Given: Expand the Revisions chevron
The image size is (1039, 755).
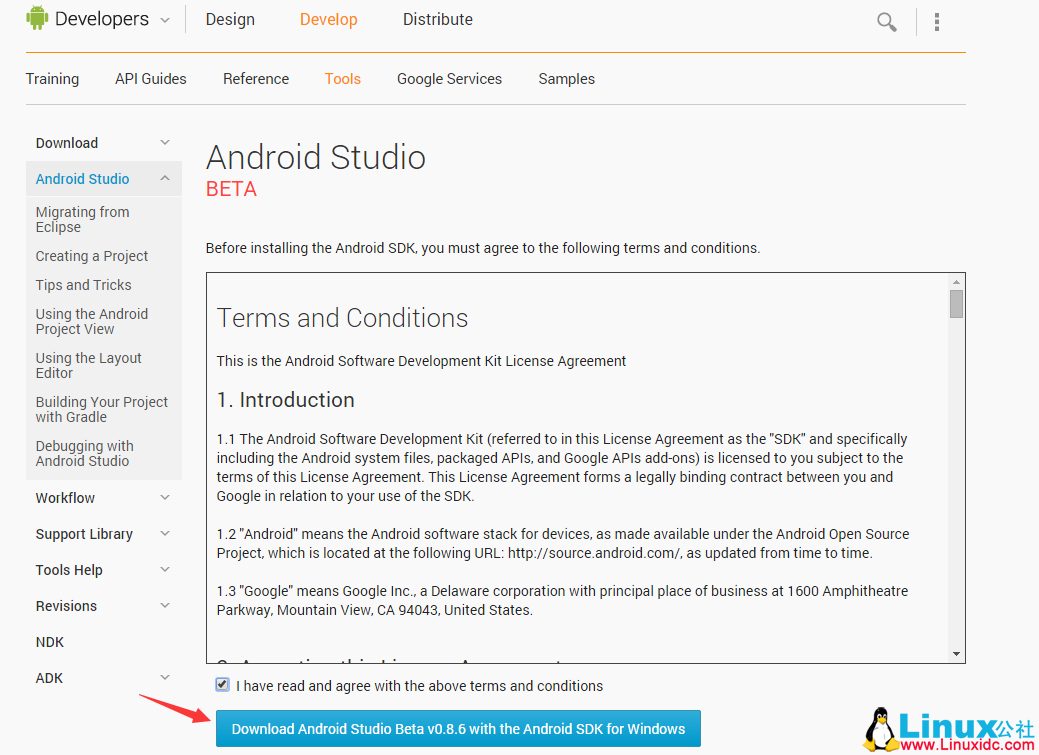Looking at the screenshot, I should tap(165, 605).
